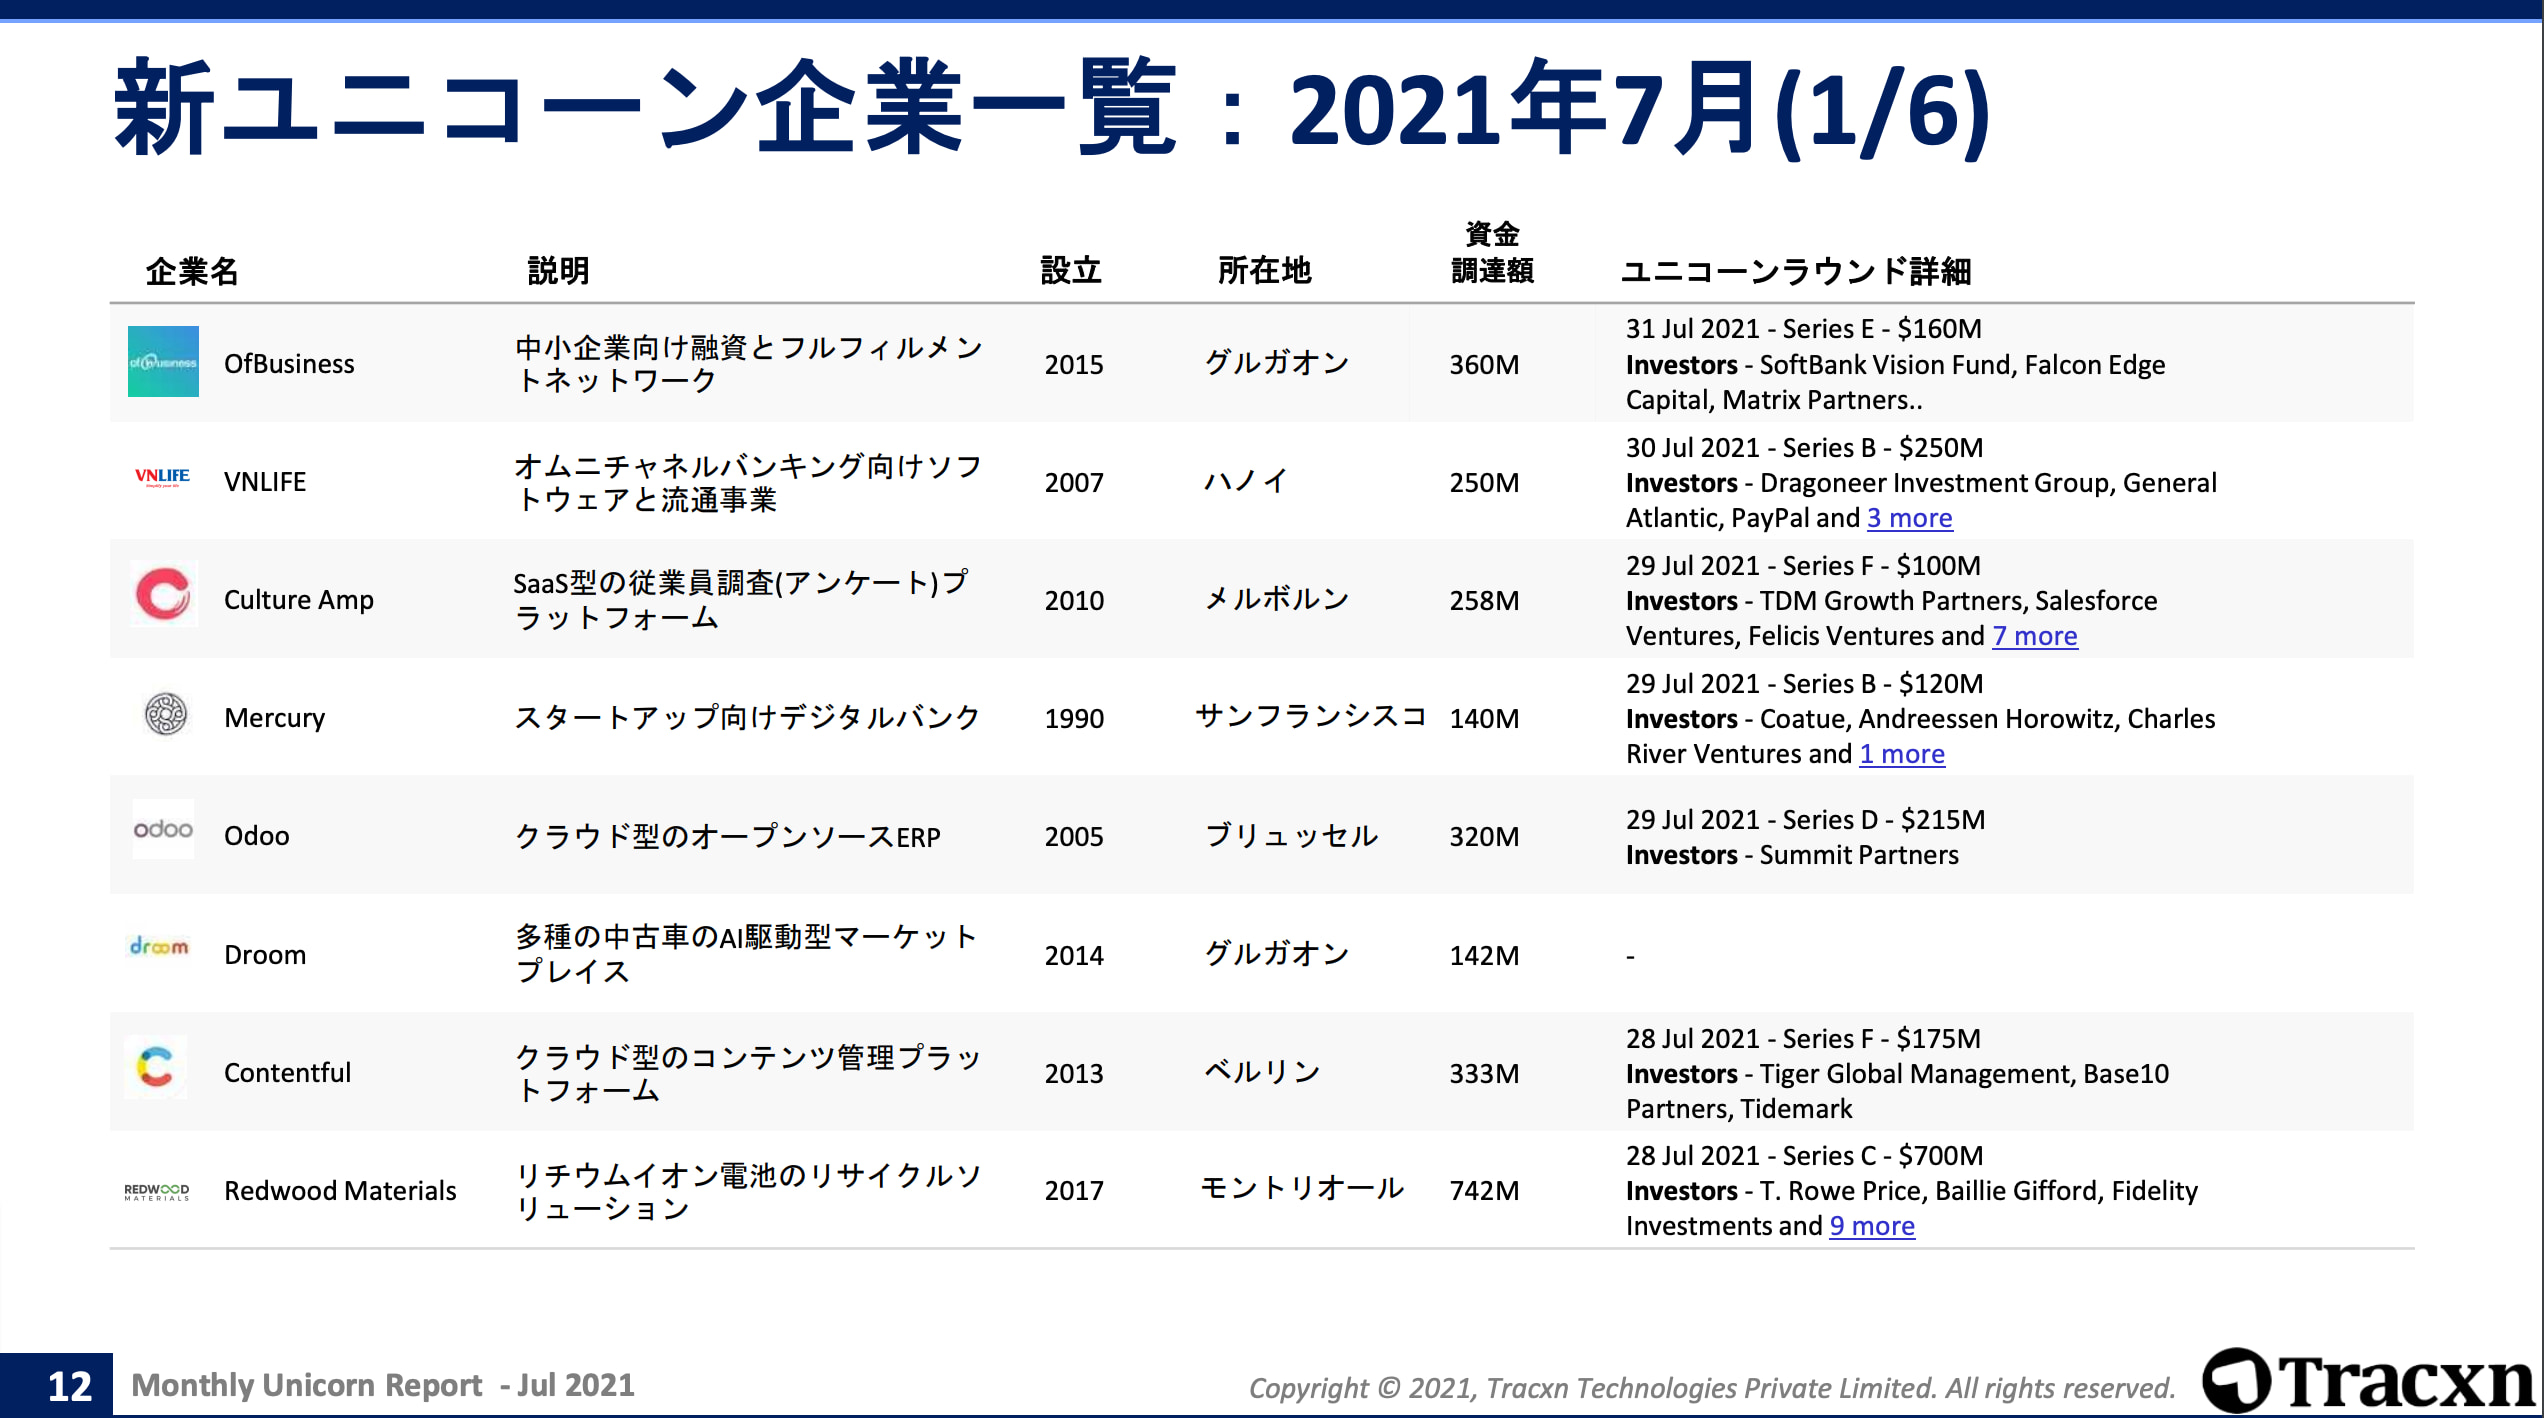This screenshot has height=1418, width=2544.
Task: Click the Tracxn copyright notice text
Action: 1712,1388
